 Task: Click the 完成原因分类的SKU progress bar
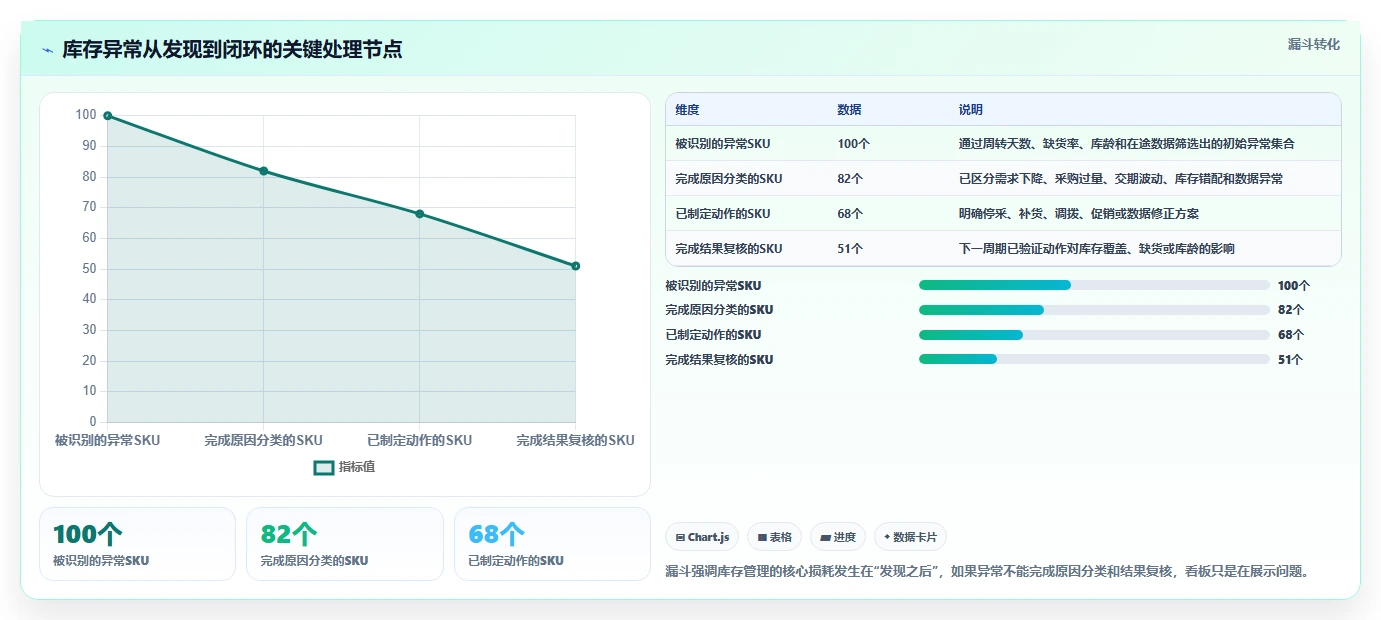click(x=1094, y=310)
